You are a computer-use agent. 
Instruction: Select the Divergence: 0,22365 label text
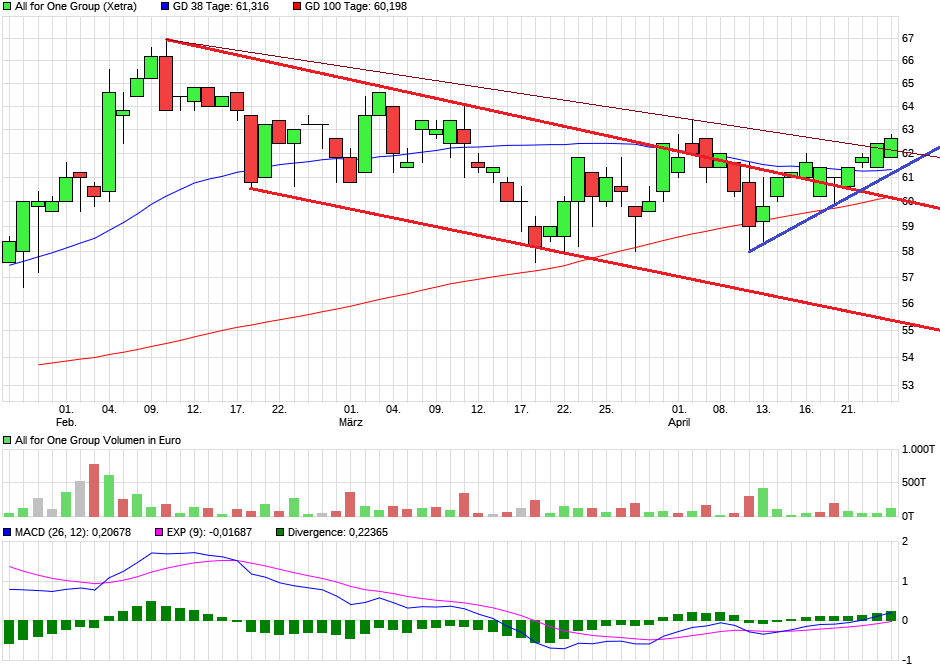pos(338,532)
